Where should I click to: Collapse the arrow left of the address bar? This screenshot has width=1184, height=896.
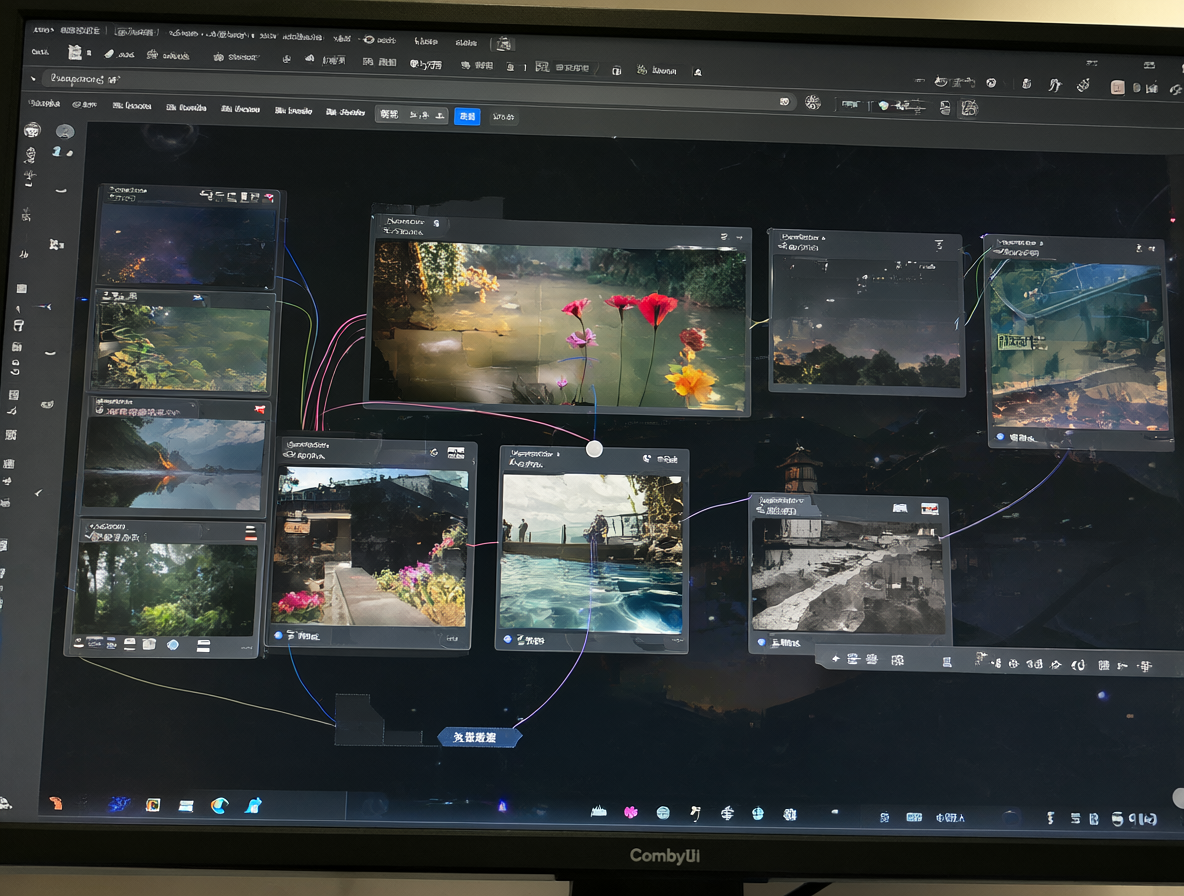coord(33,78)
